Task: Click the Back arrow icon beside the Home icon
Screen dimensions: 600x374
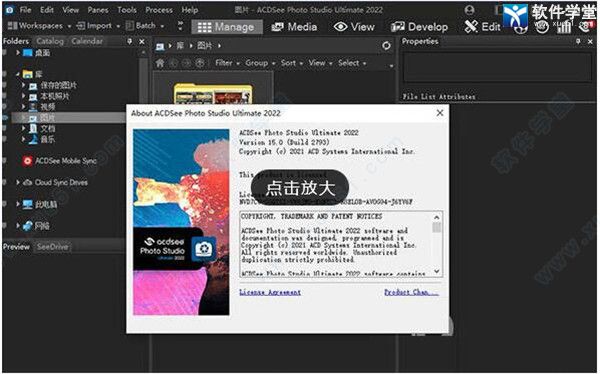Action: (x=174, y=63)
